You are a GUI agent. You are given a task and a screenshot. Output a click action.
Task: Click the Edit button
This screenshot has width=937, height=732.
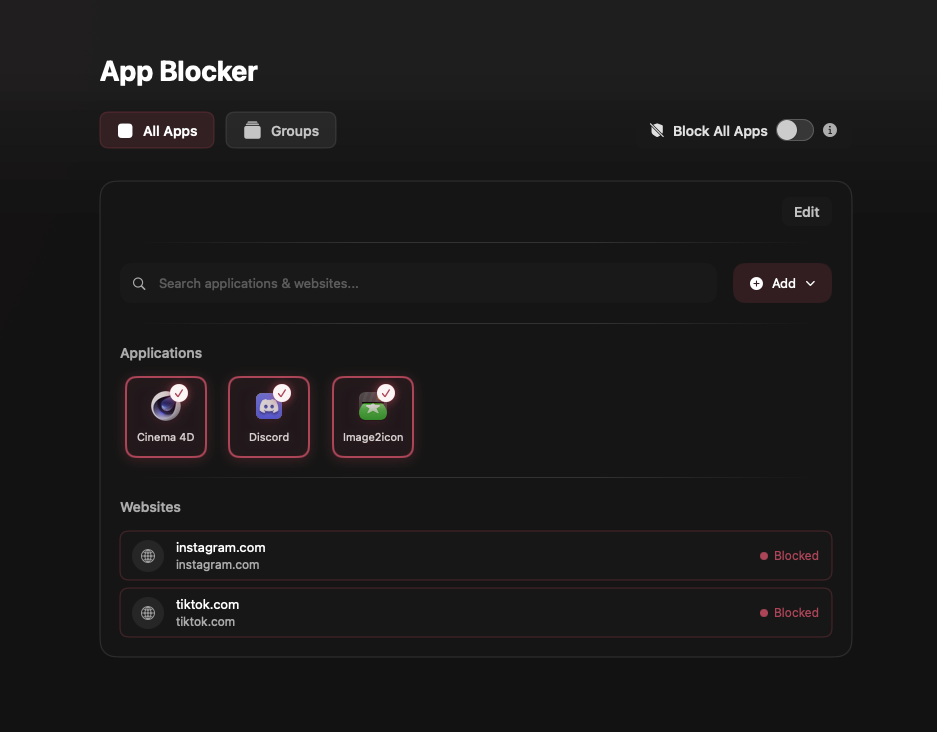click(806, 212)
